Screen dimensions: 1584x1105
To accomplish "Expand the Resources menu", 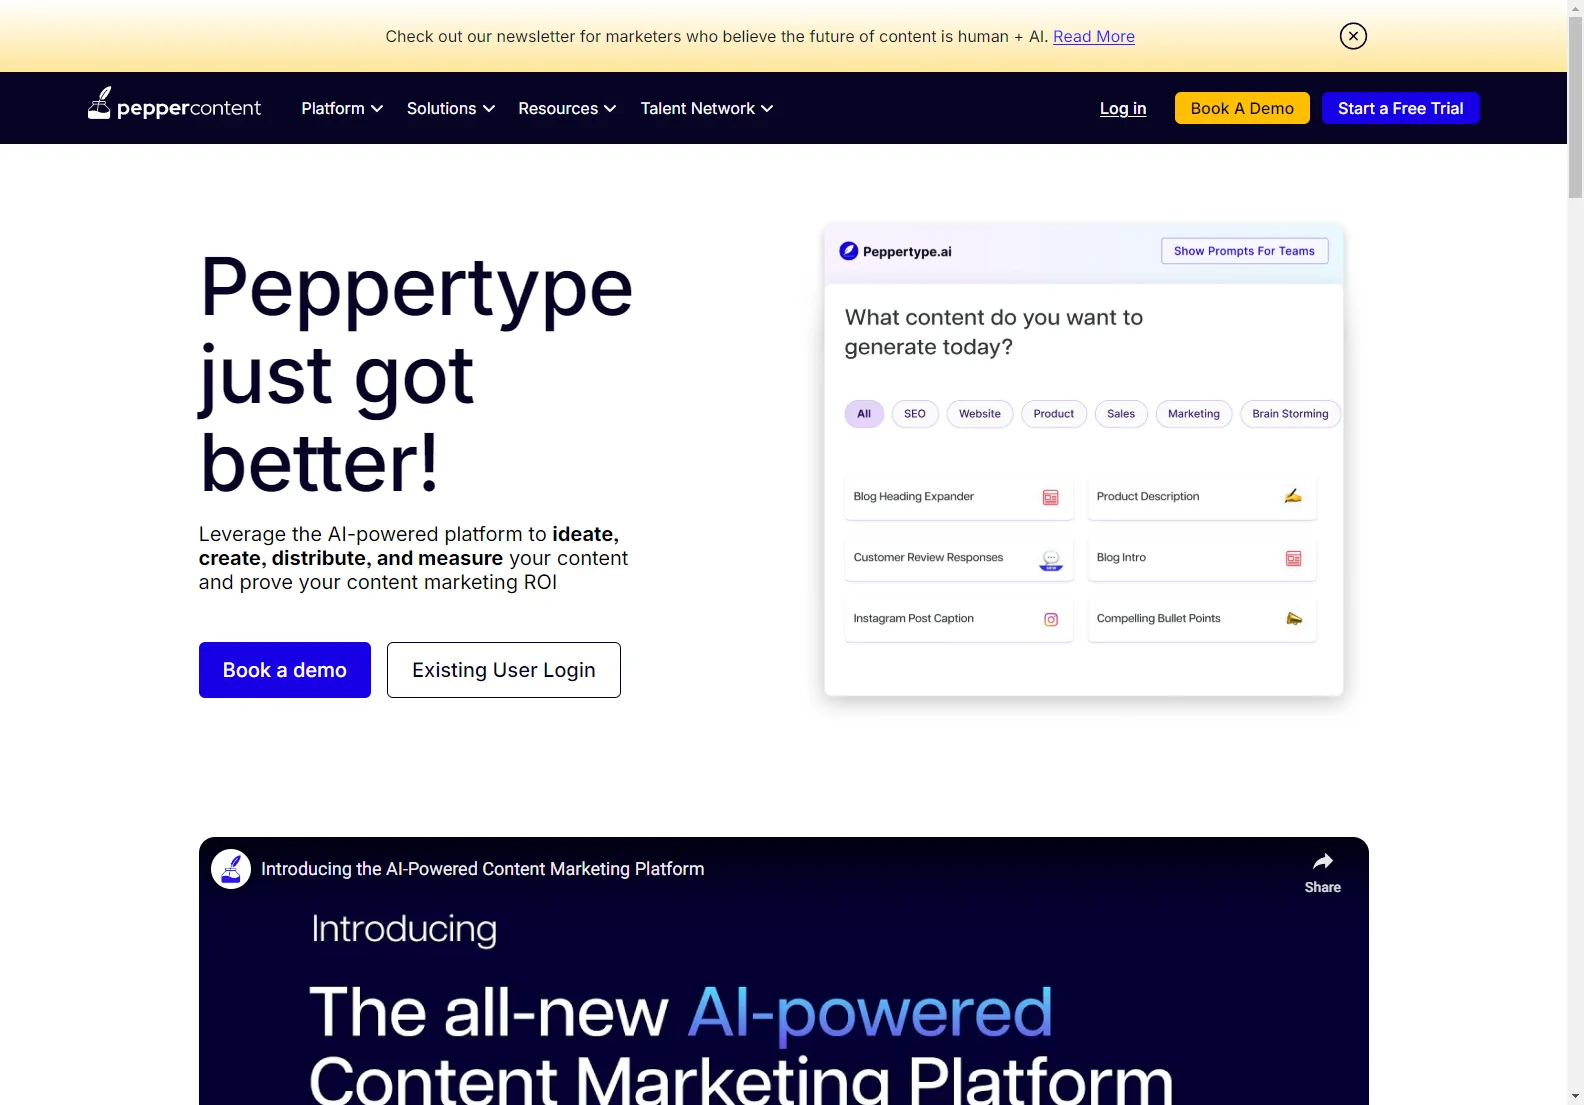I will (x=567, y=108).
